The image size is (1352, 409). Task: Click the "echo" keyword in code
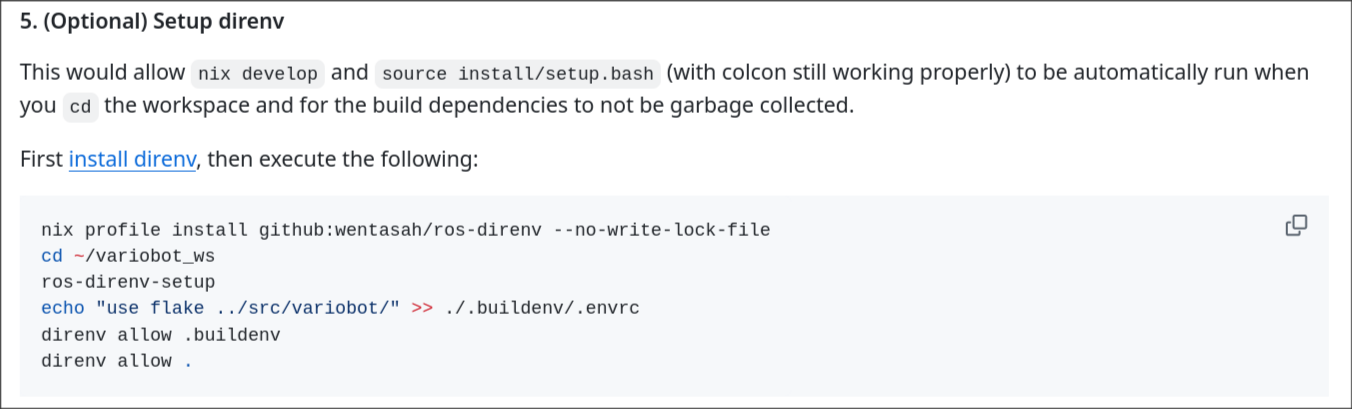coord(63,308)
